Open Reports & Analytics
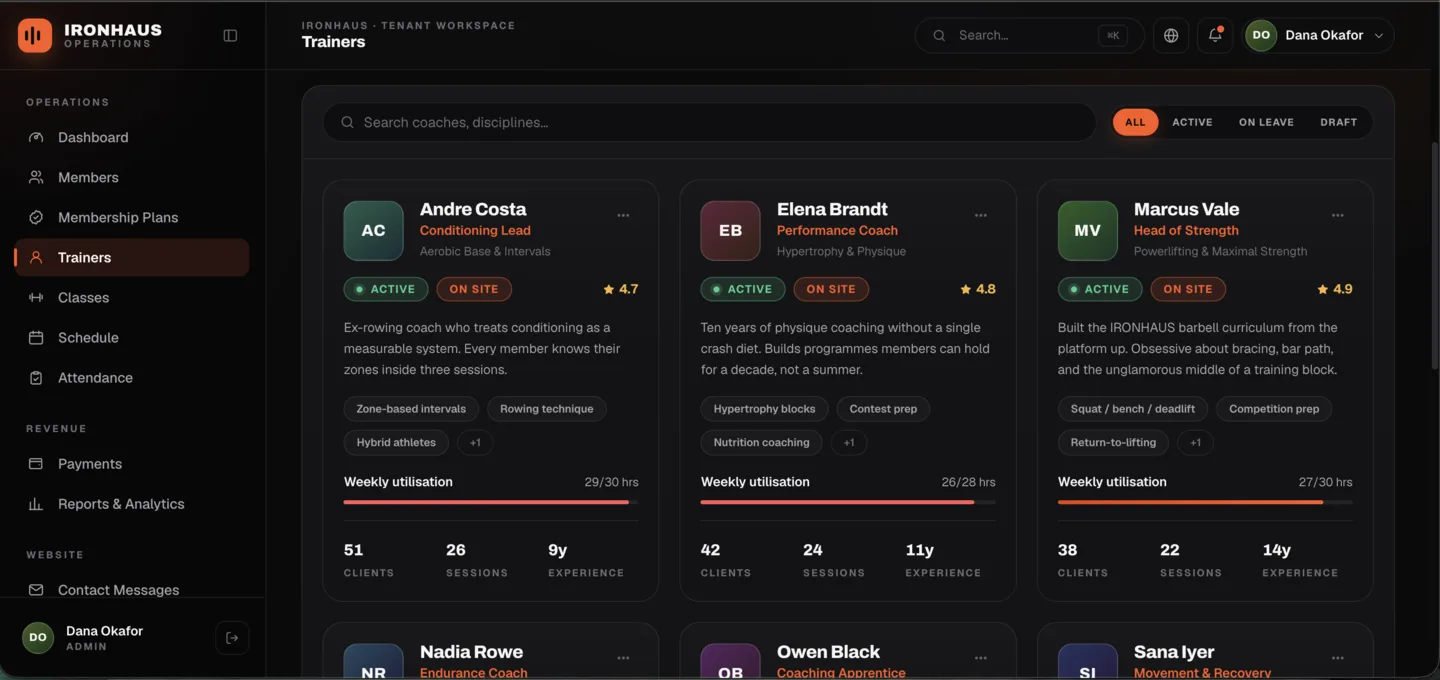 (x=132, y=504)
